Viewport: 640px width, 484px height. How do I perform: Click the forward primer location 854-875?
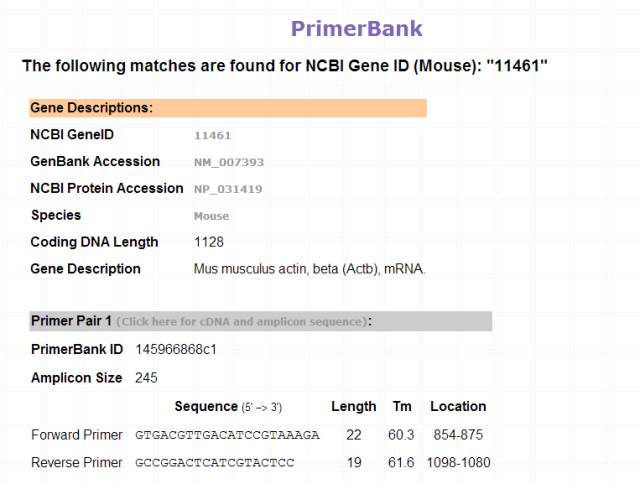(x=458, y=435)
